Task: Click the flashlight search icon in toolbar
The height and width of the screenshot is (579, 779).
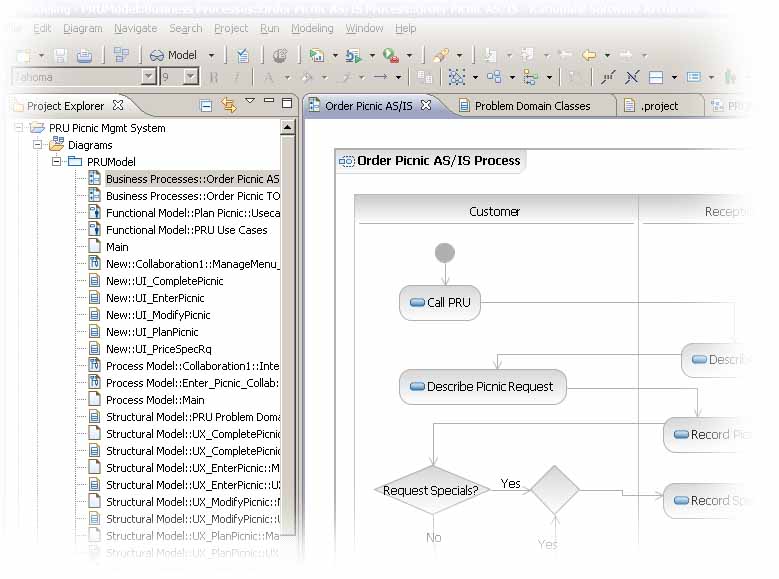Action: click(x=441, y=55)
